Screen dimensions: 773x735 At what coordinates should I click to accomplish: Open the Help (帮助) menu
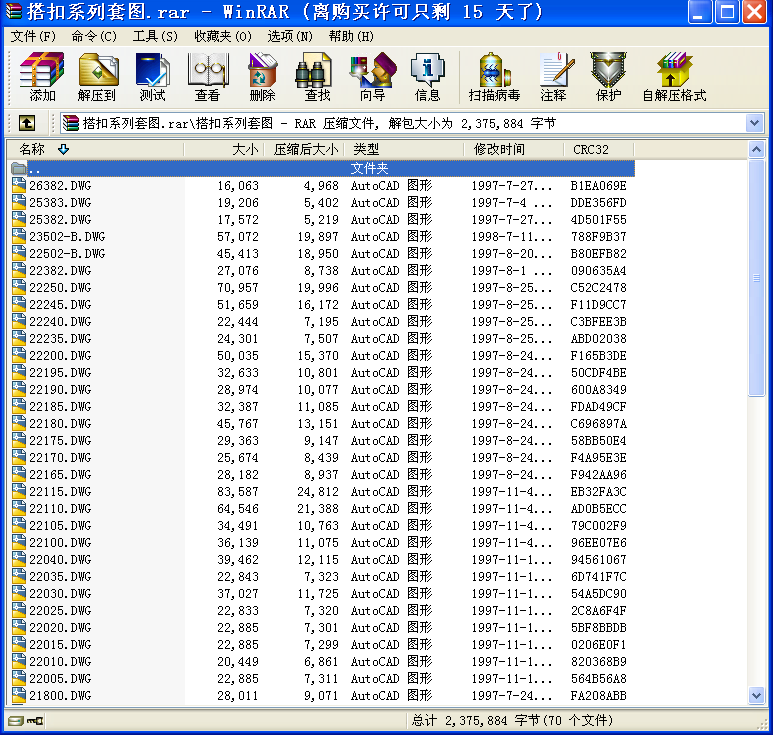[351, 36]
